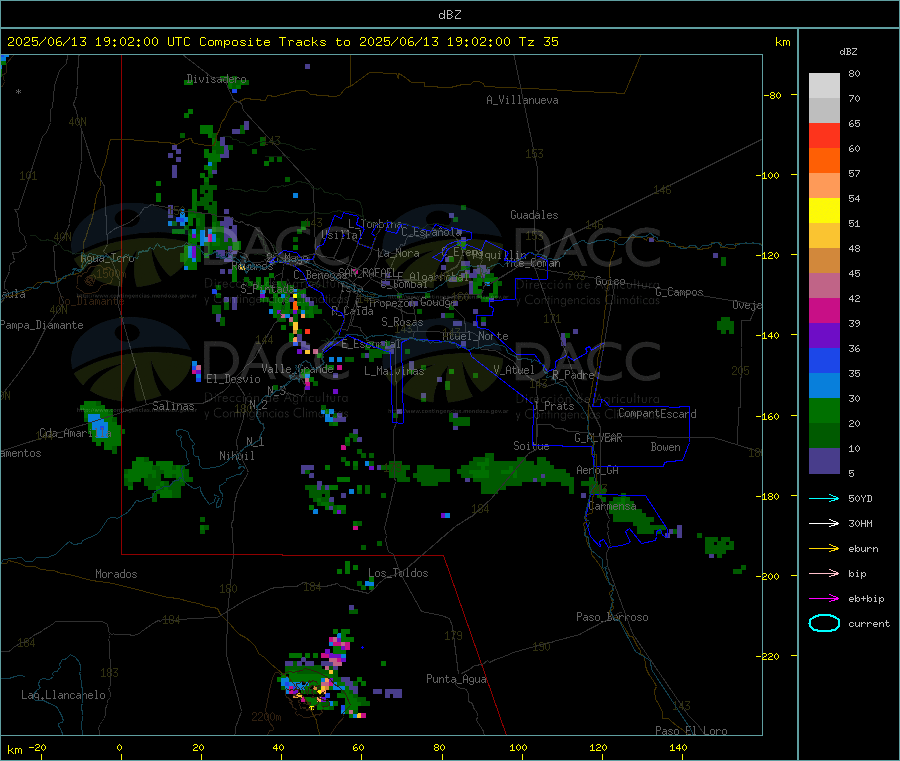Click the Punta_Agua map label

[456, 679]
